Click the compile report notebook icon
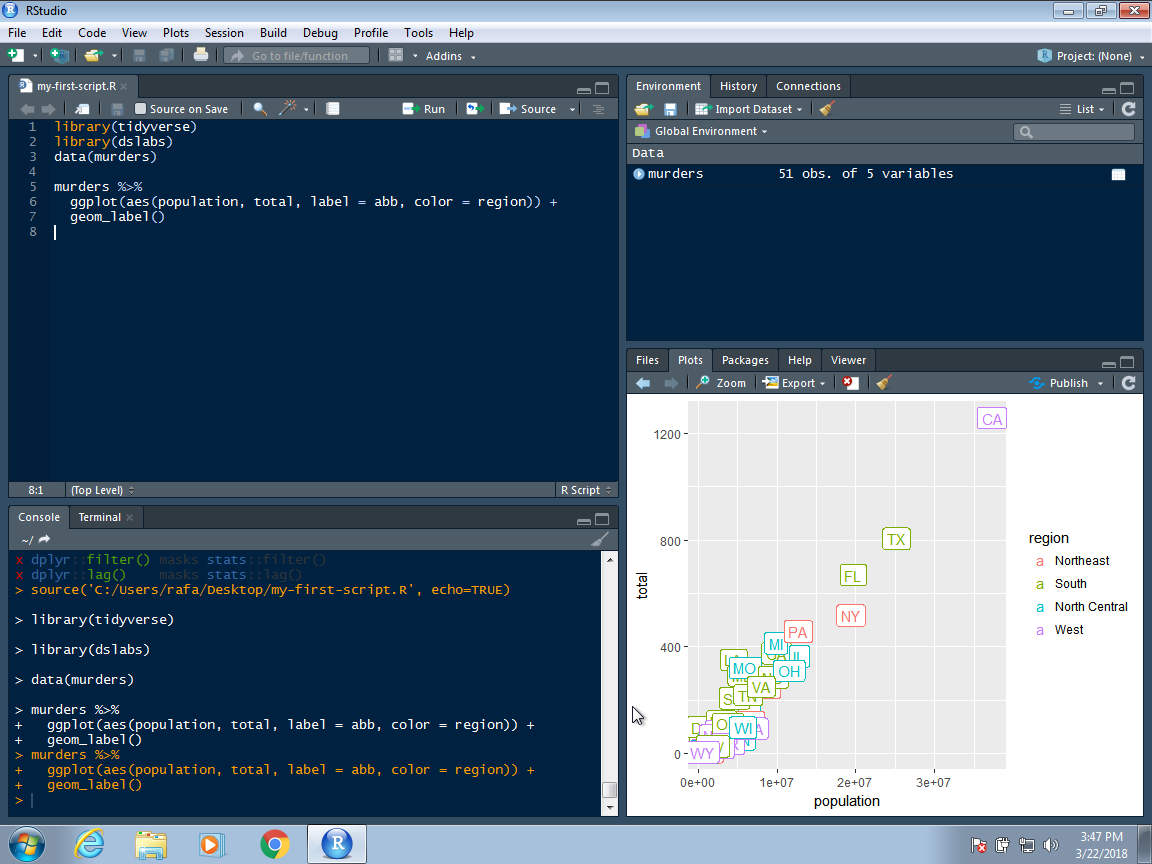This screenshot has height=864, width=1152. tap(333, 109)
